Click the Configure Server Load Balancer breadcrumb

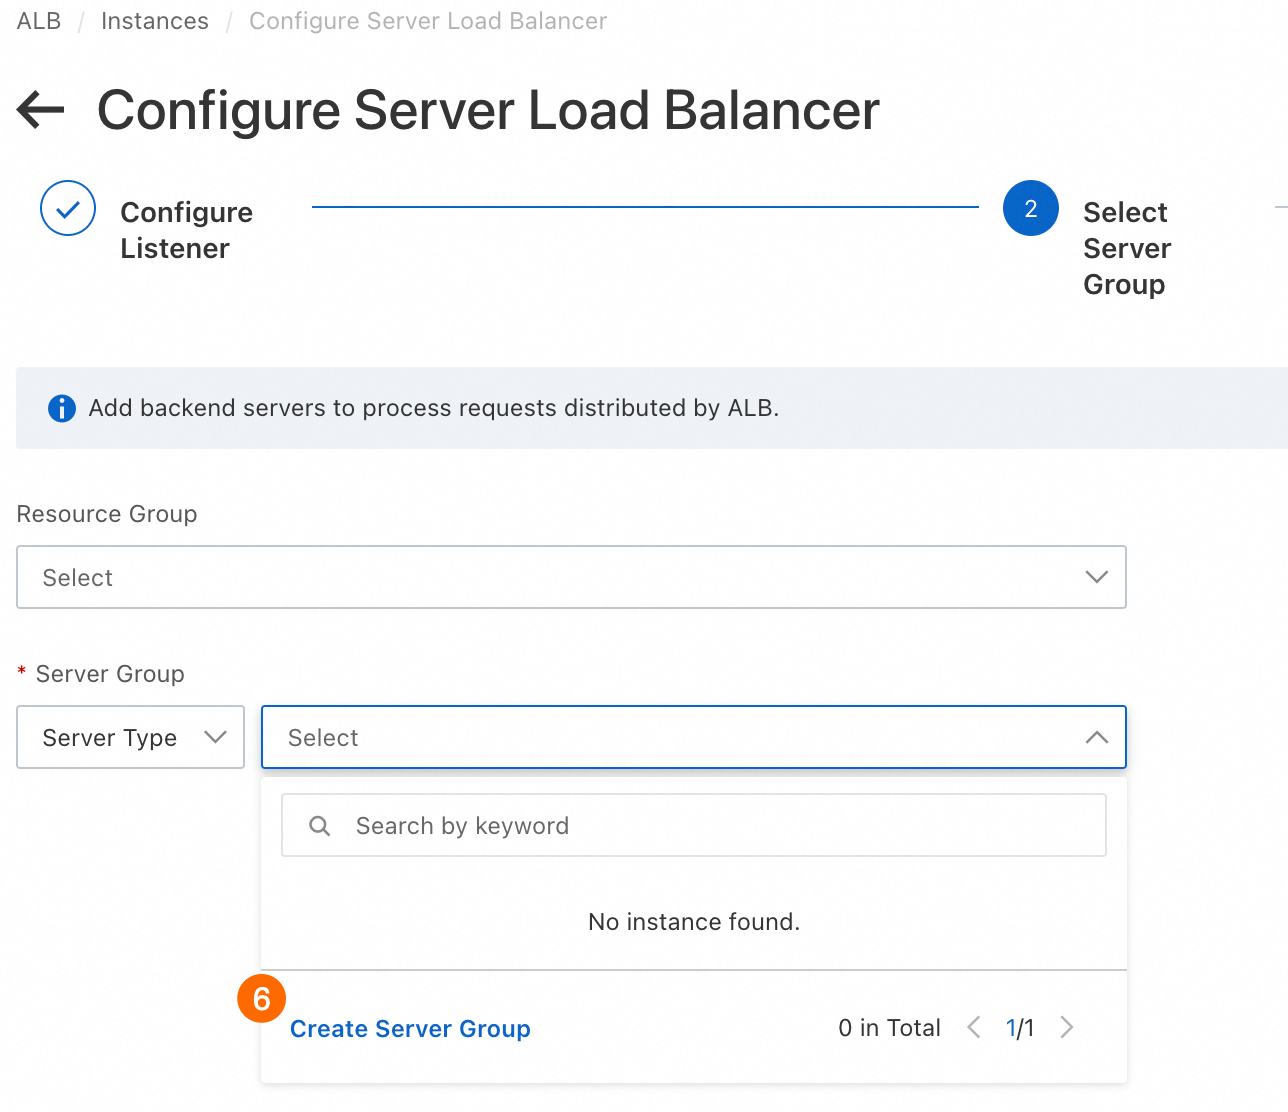pos(427,21)
